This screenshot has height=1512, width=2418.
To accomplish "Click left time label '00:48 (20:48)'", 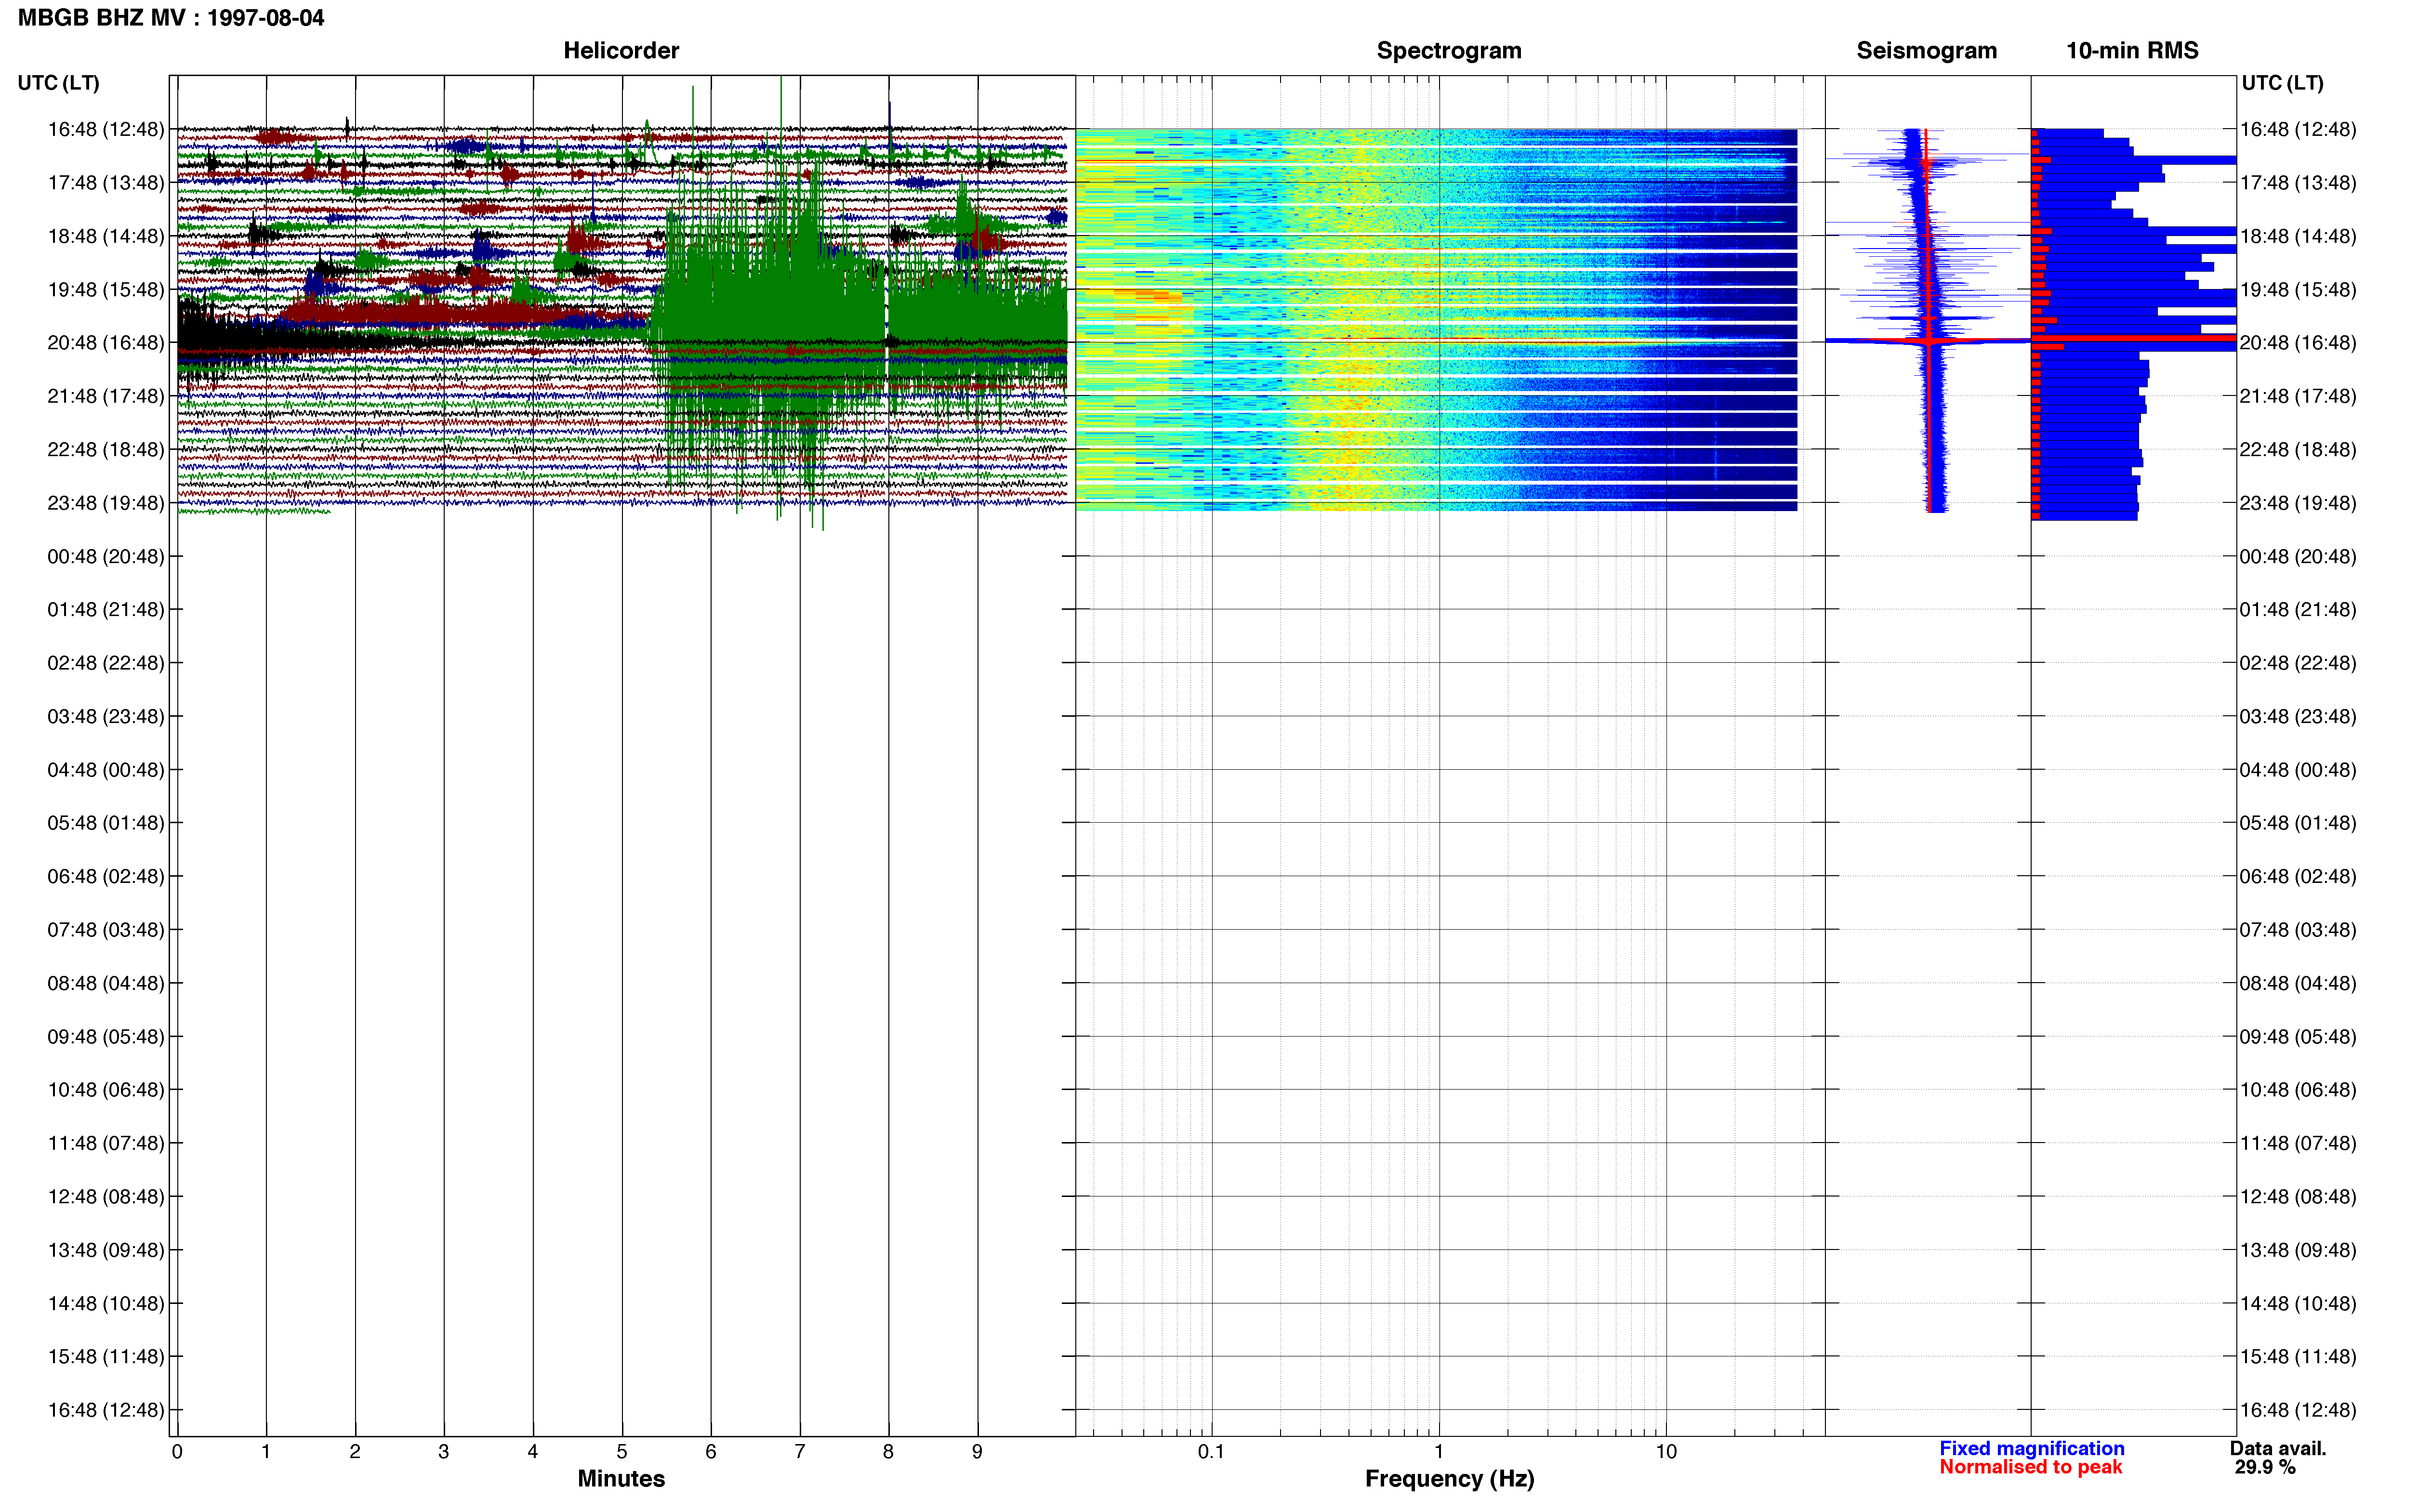I will [x=106, y=556].
